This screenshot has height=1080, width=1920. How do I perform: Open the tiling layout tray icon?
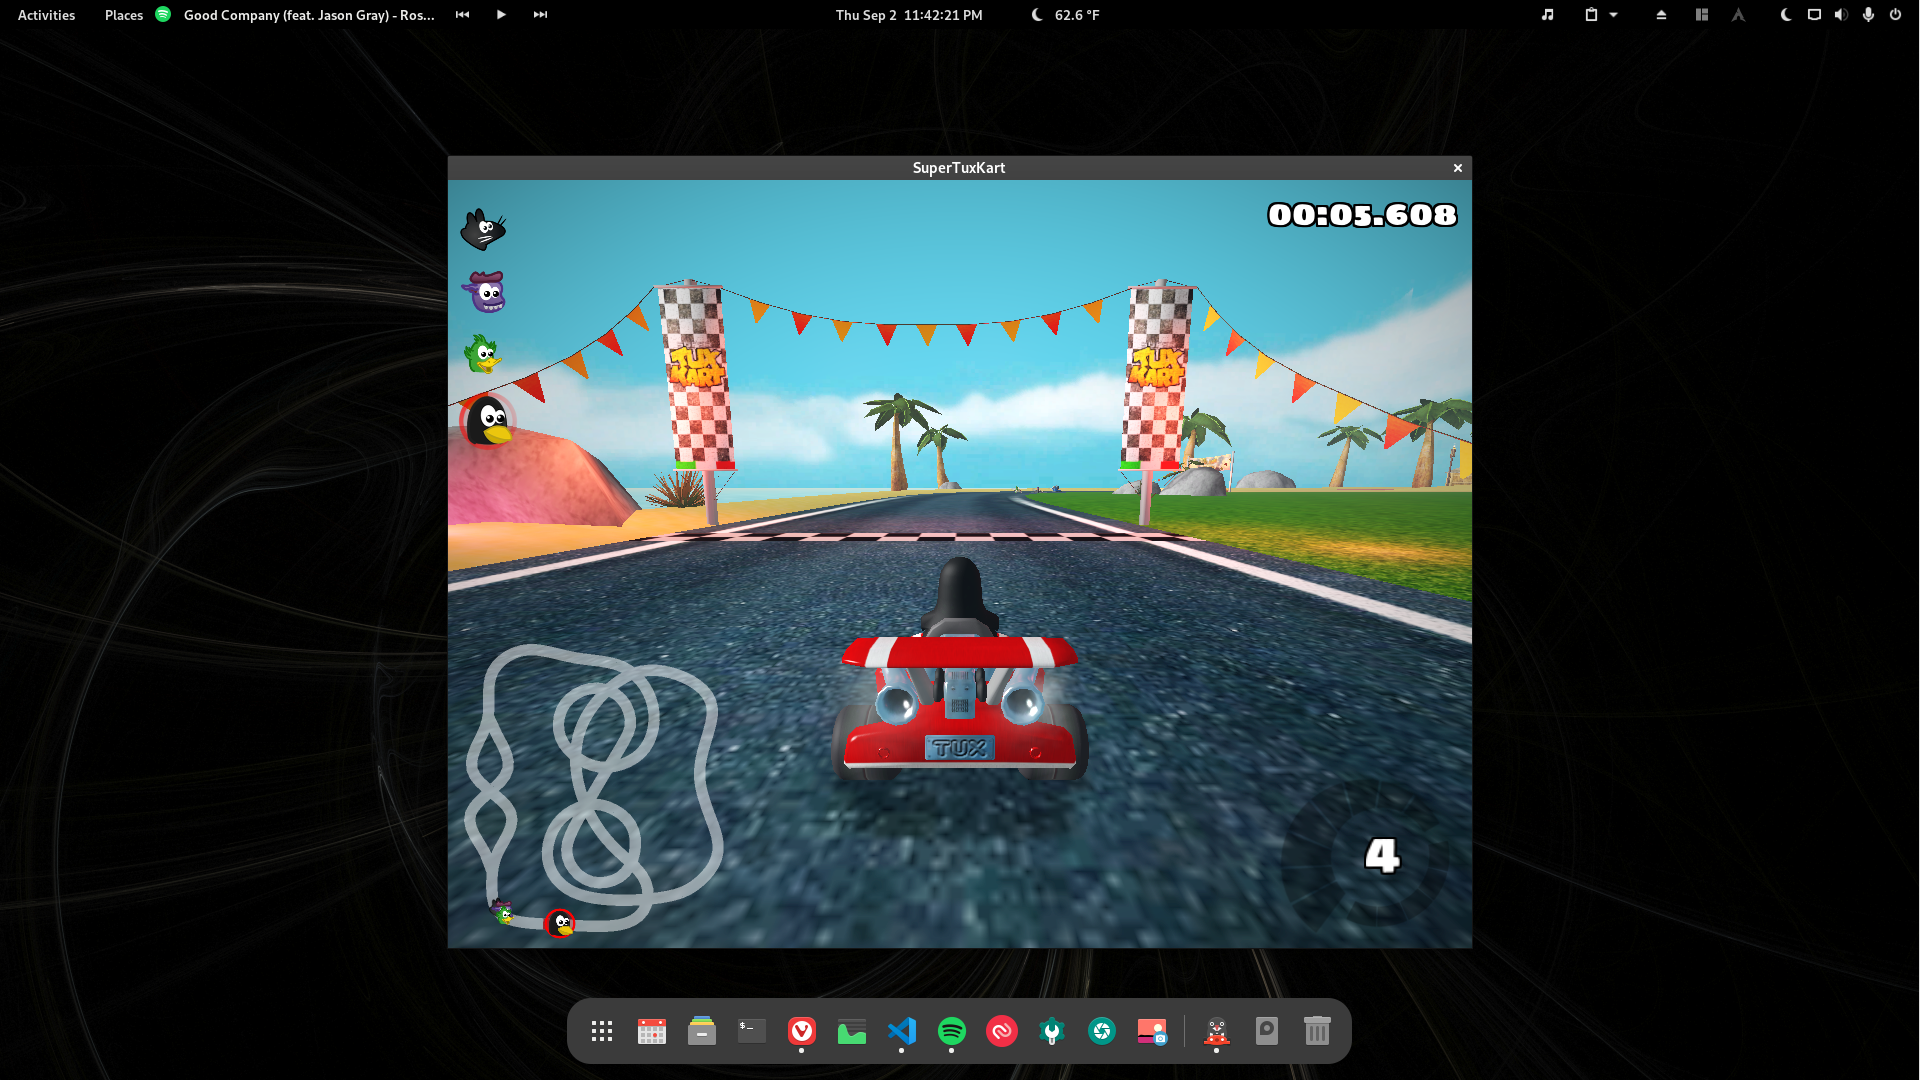click(x=1701, y=15)
